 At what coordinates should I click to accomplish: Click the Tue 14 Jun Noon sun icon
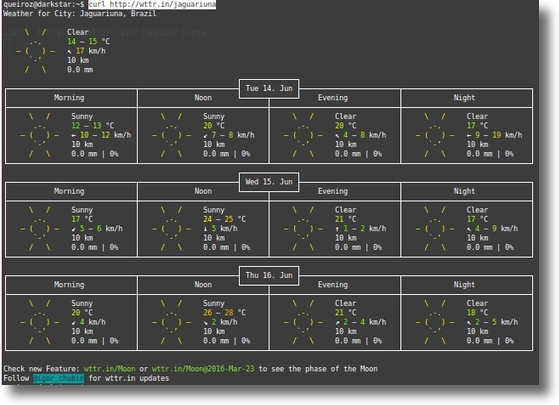click(x=171, y=135)
